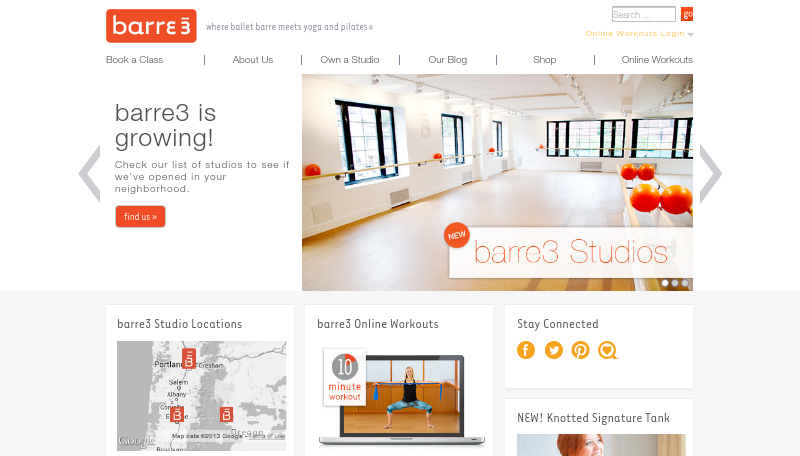Viewport: 800px width, 456px height.
Task: Open the About Us menu
Action: point(253,60)
